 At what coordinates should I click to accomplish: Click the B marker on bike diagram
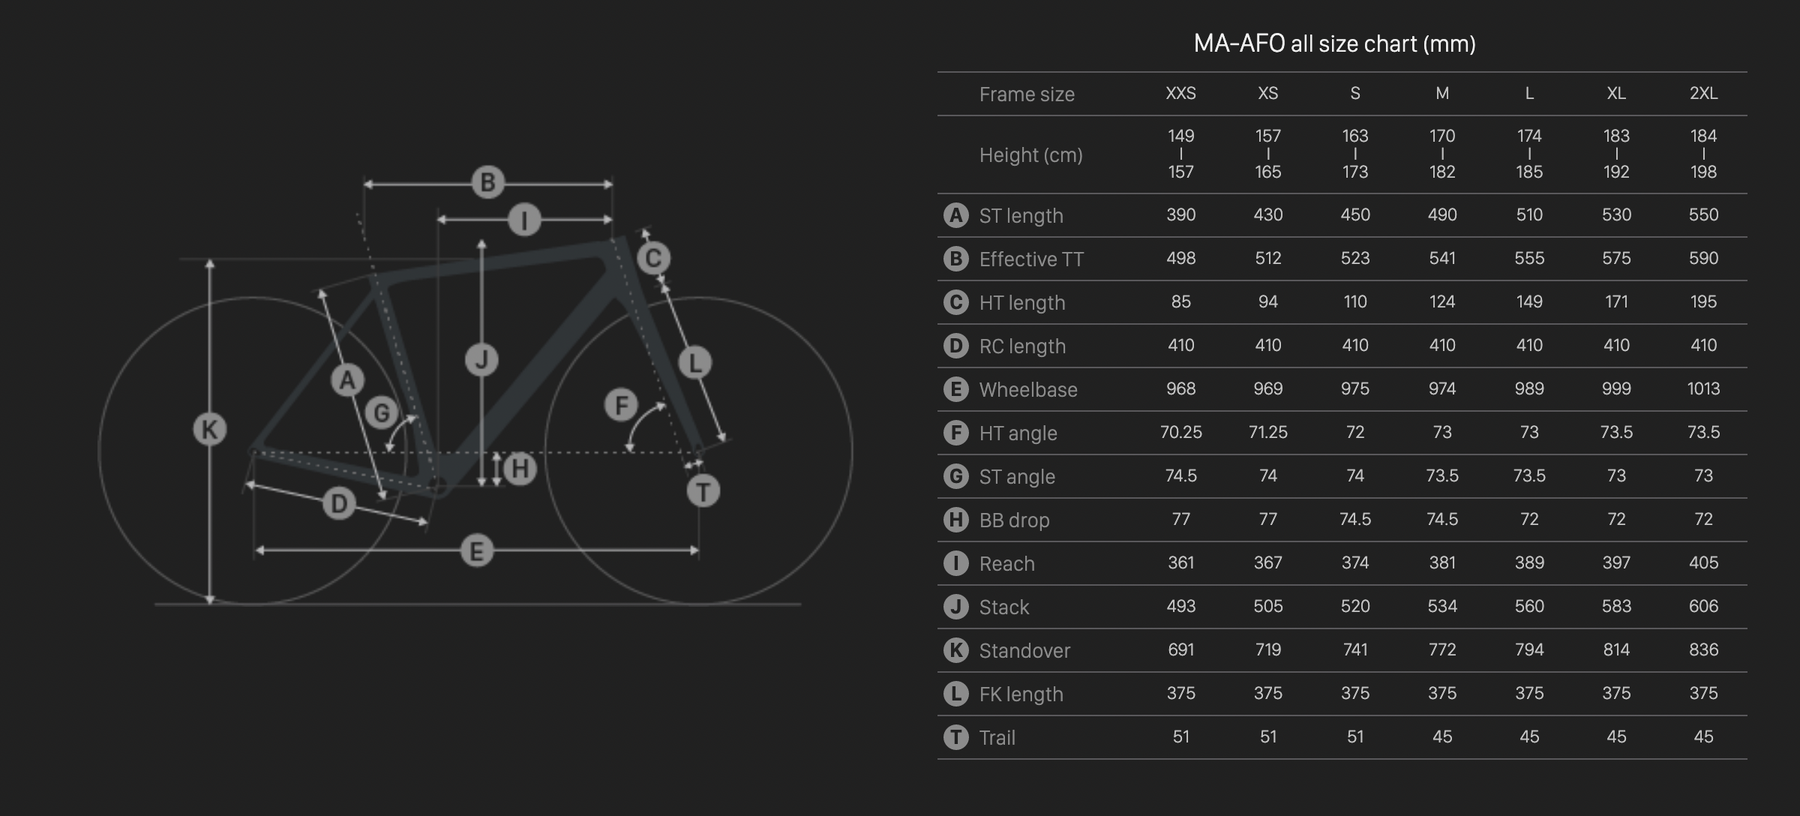[488, 182]
